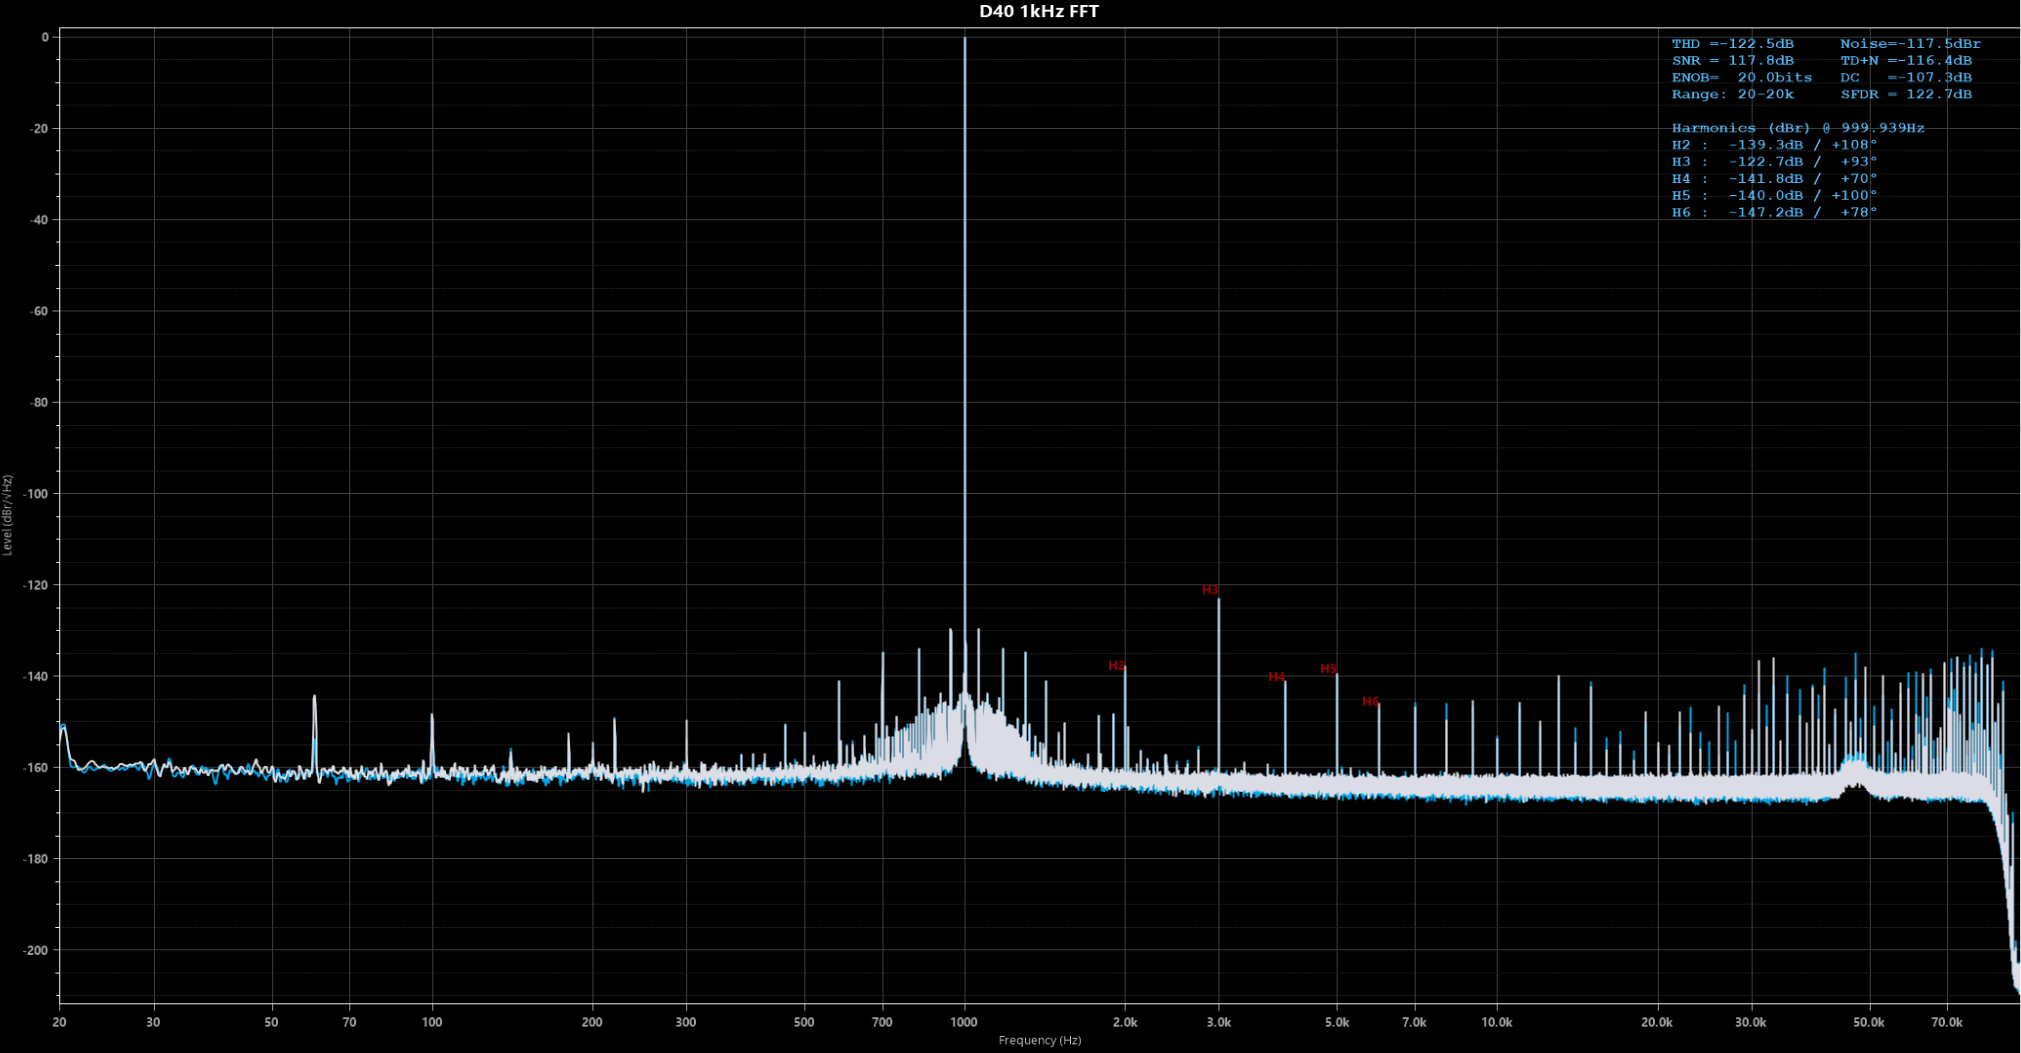Click the 30.0k frequency axis tick label

pyautogui.click(x=1751, y=1023)
